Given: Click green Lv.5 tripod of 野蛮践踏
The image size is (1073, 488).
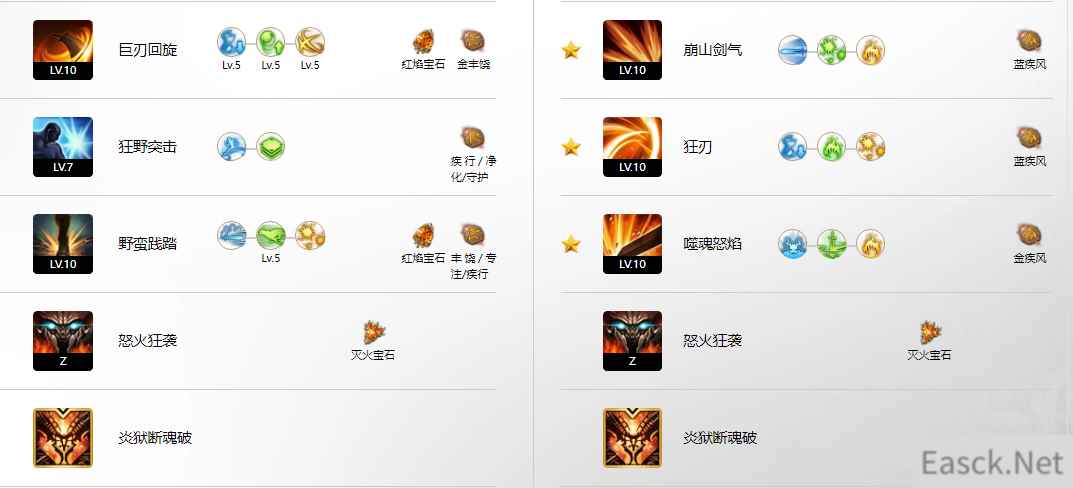Looking at the screenshot, I should point(270,235).
